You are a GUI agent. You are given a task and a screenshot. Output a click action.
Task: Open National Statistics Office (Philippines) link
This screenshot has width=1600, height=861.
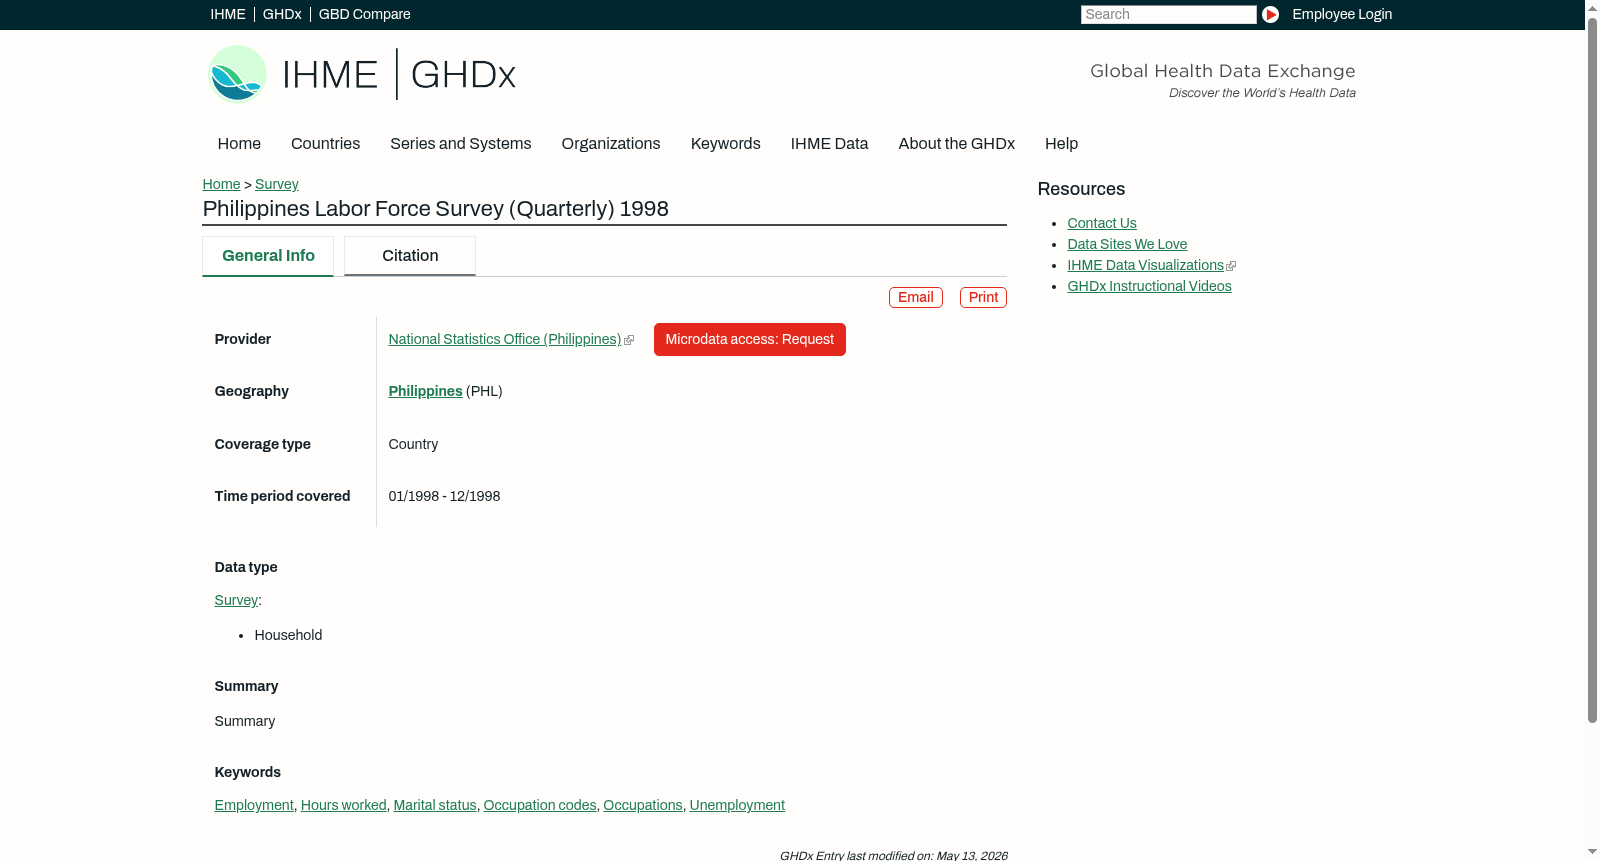coord(505,340)
